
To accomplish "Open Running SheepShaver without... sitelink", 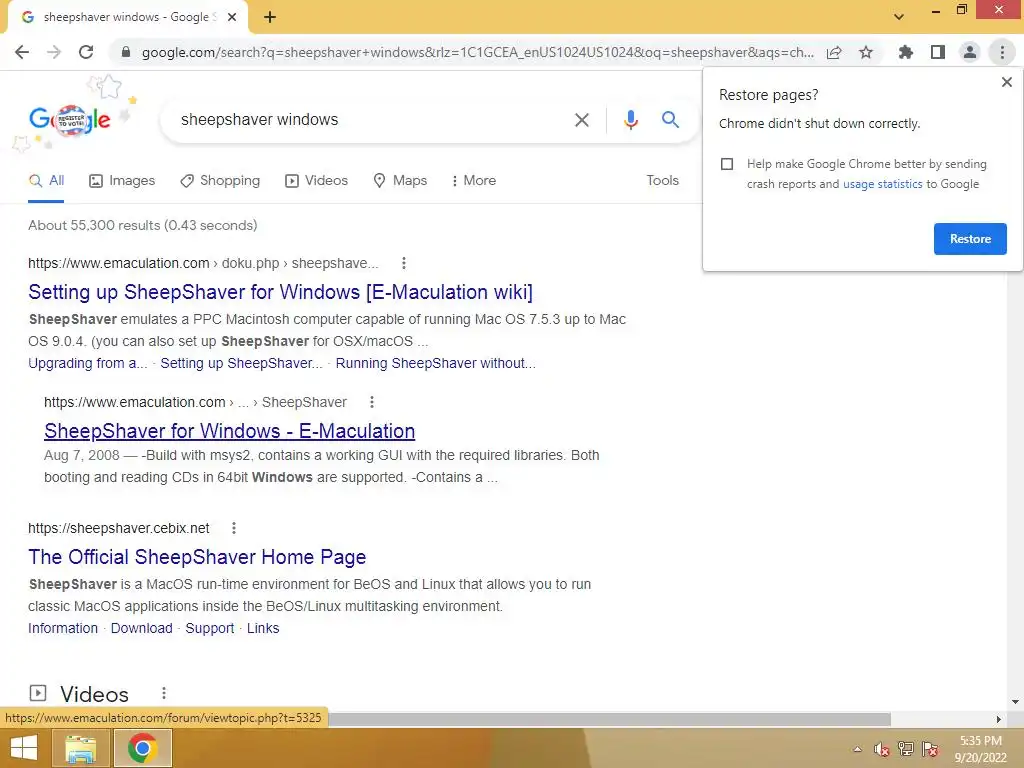I will tap(436, 363).
